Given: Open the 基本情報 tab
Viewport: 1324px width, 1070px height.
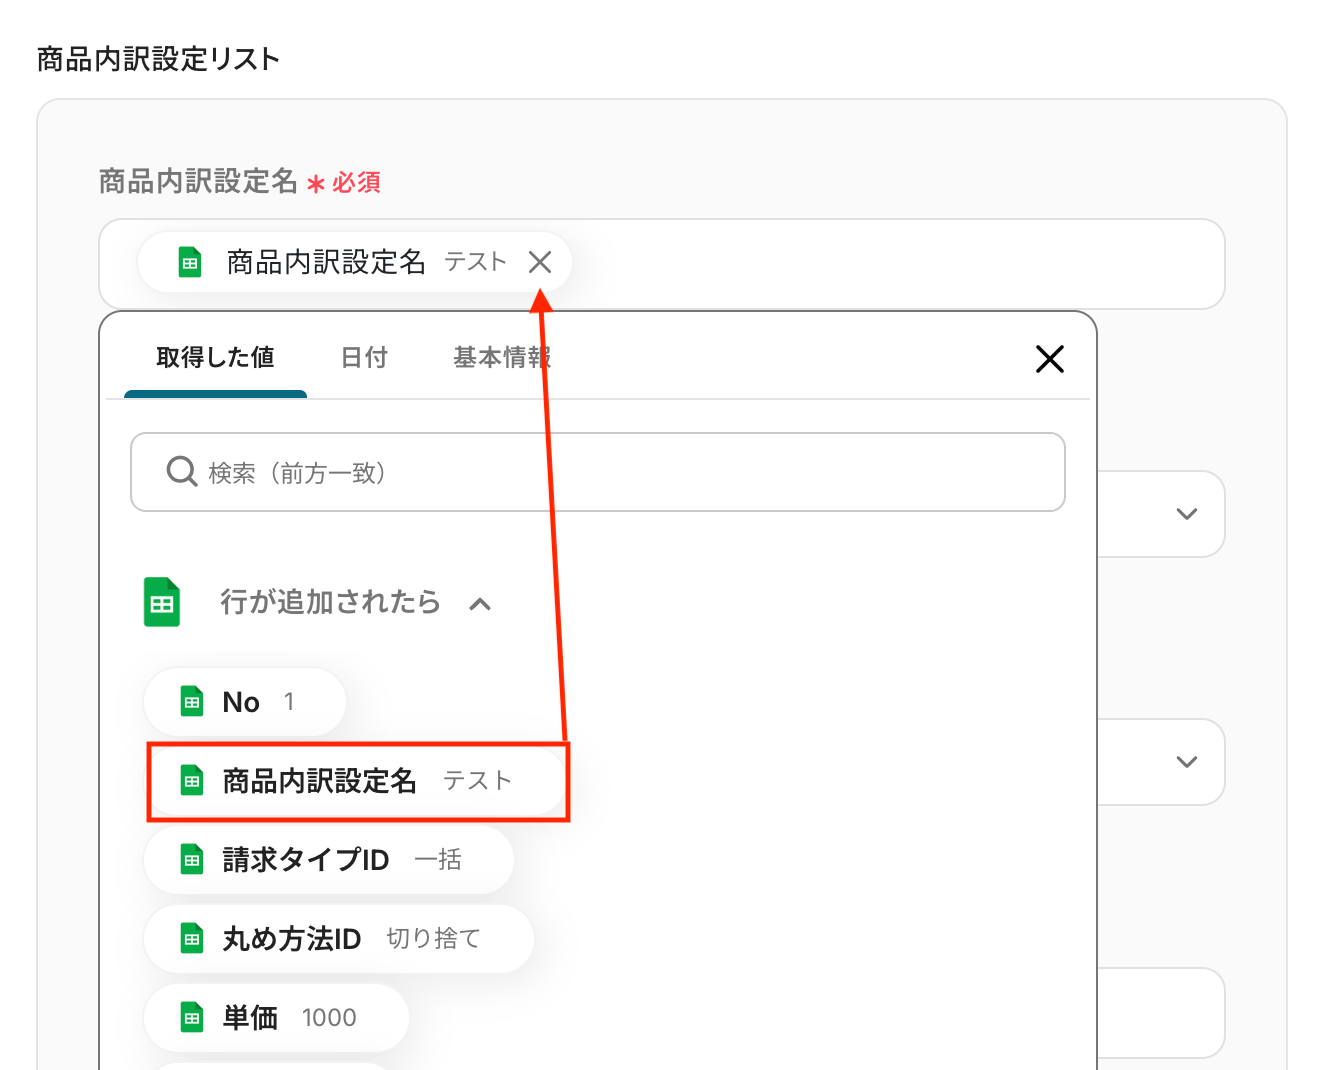Looking at the screenshot, I should [x=502, y=358].
